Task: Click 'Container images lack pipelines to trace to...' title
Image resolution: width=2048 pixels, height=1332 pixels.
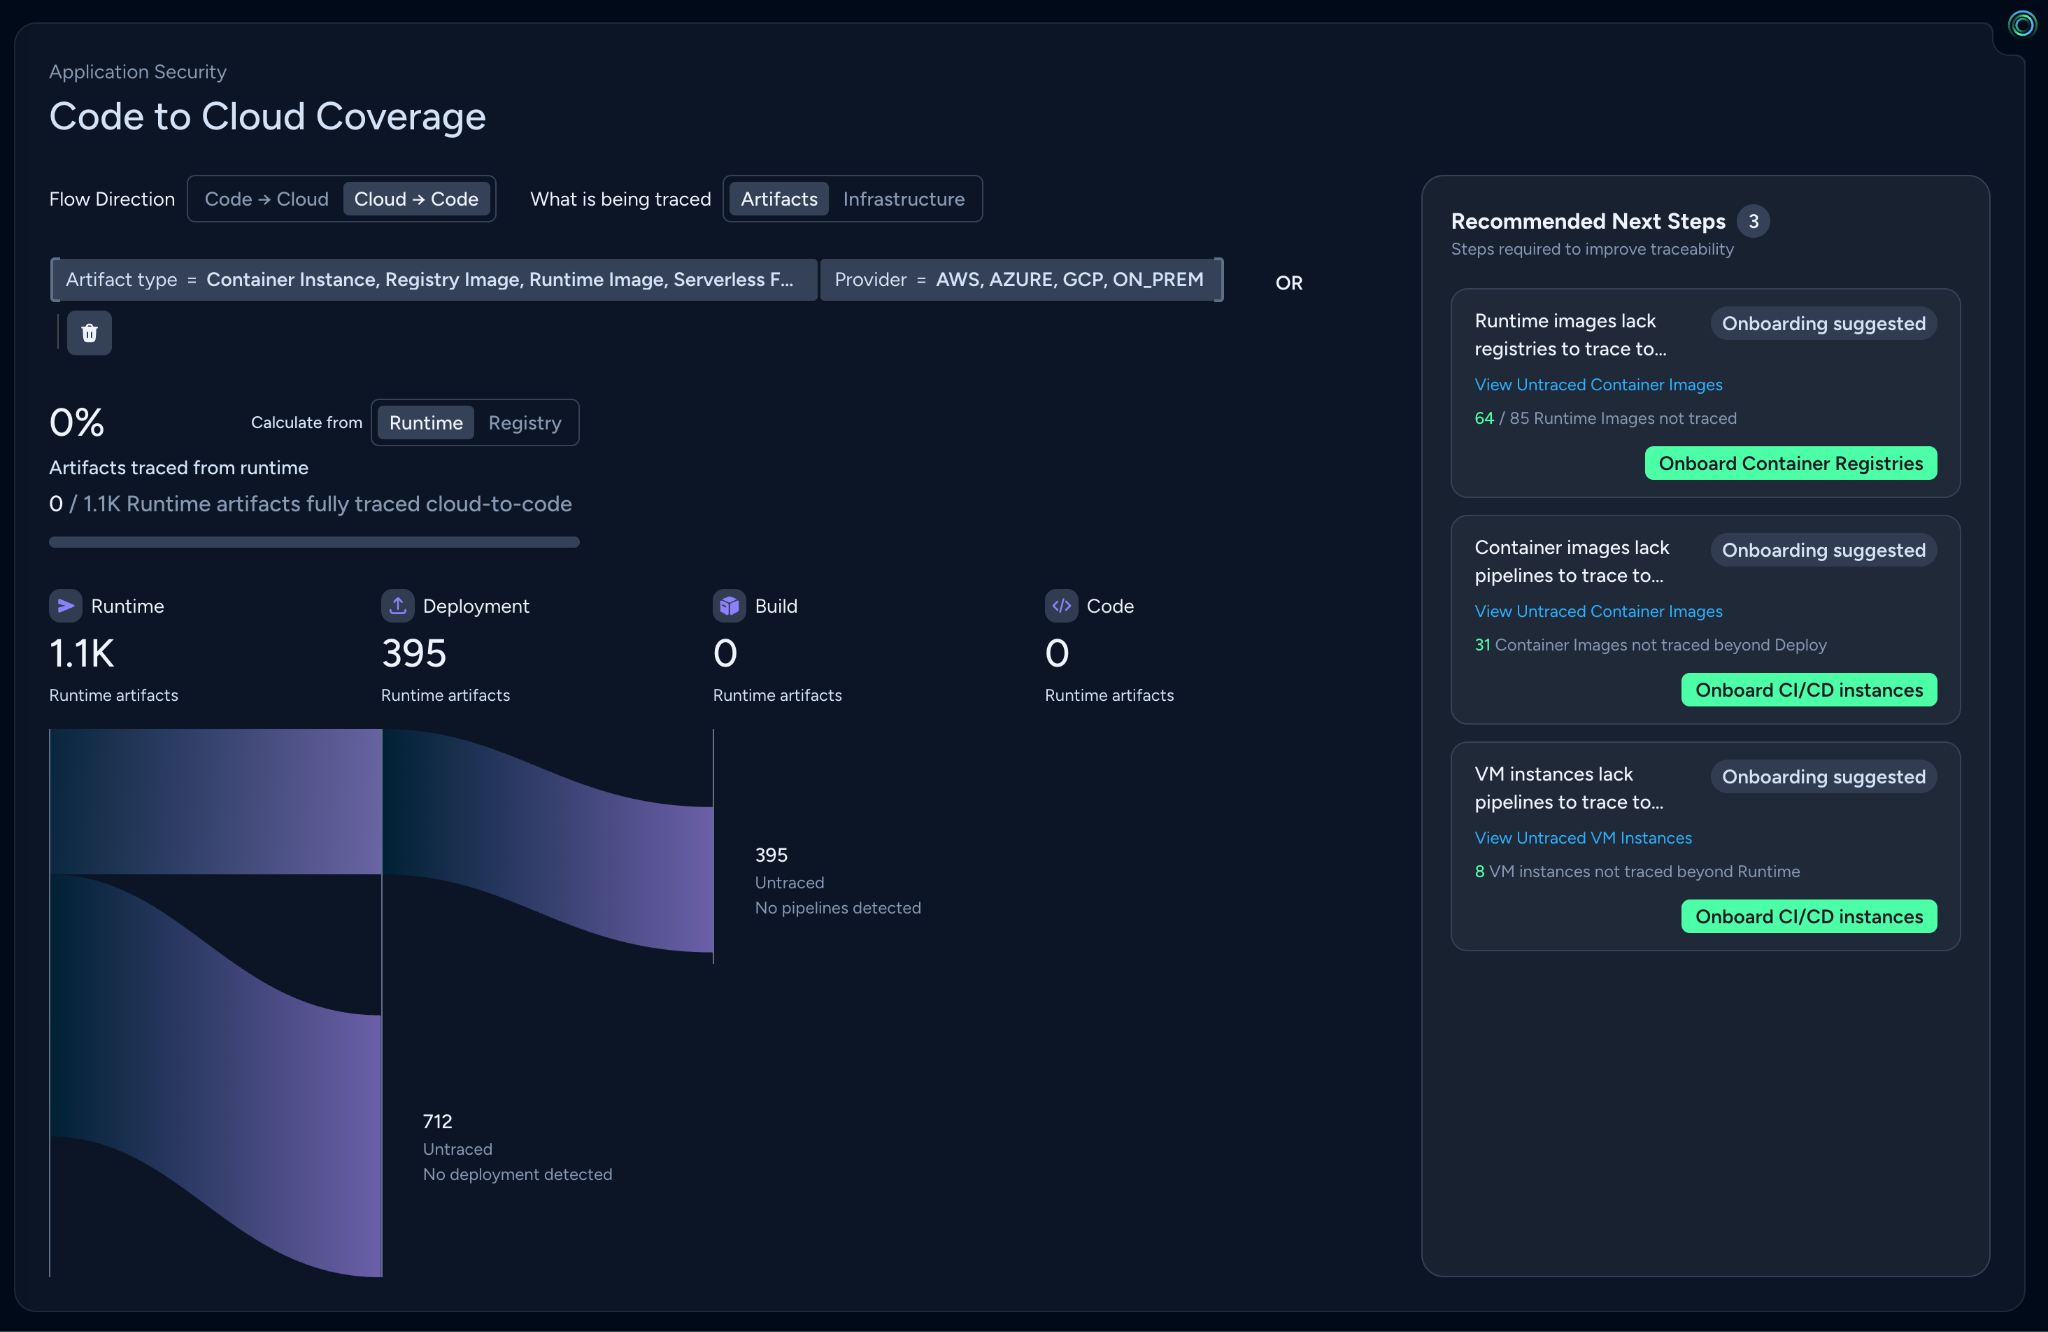Action: [x=1572, y=561]
